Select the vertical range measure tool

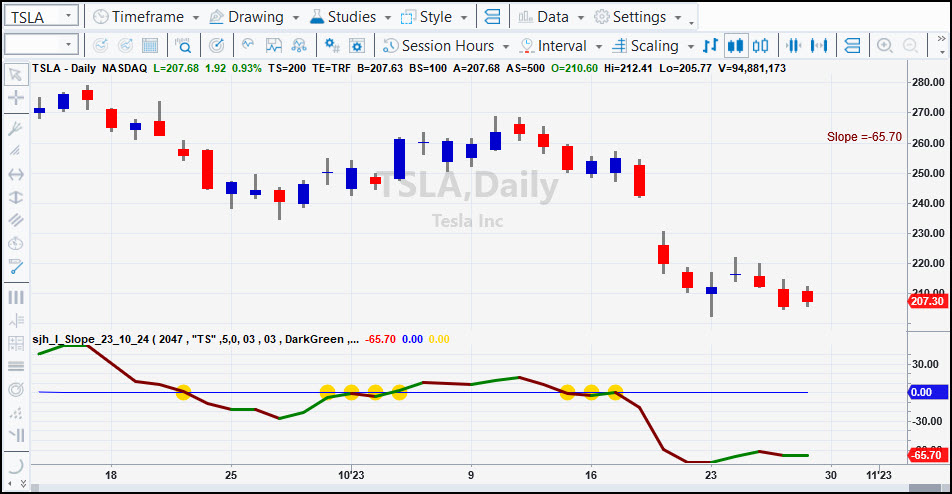pos(16,197)
